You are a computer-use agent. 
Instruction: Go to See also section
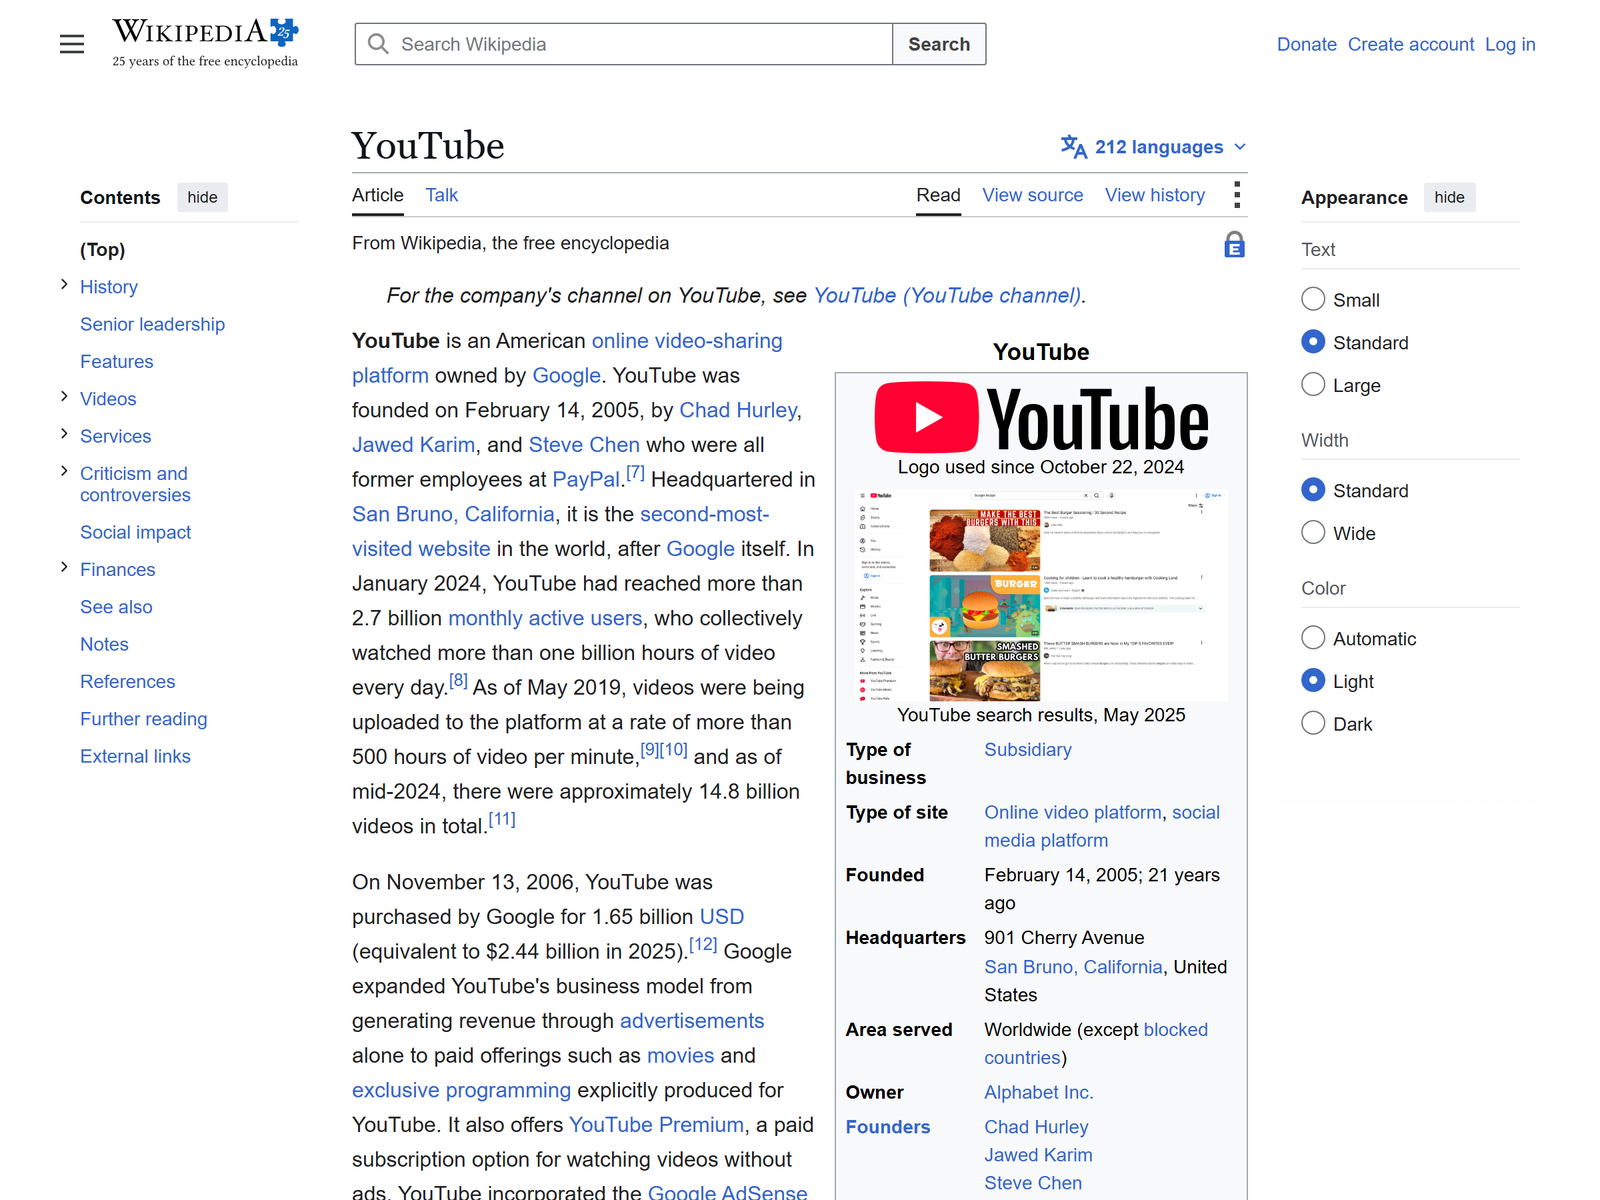tap(117, 607)
